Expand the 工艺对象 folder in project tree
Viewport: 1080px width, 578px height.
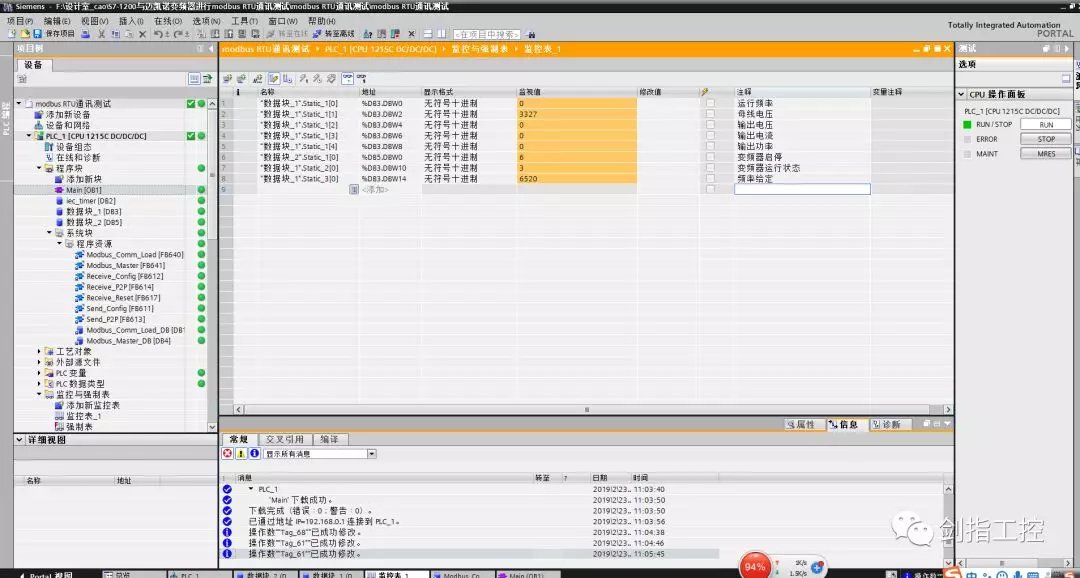pos(40,351)
